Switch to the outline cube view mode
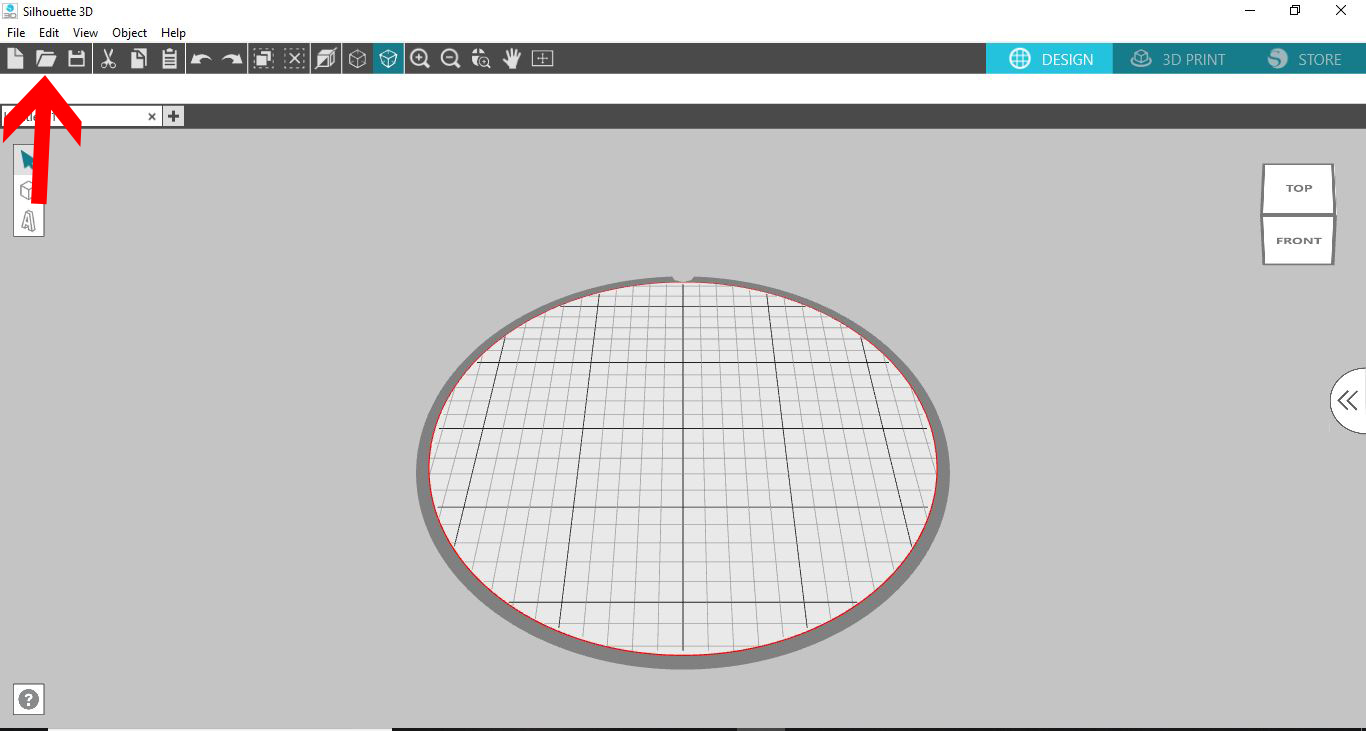1366x731 pixels. 357,59
